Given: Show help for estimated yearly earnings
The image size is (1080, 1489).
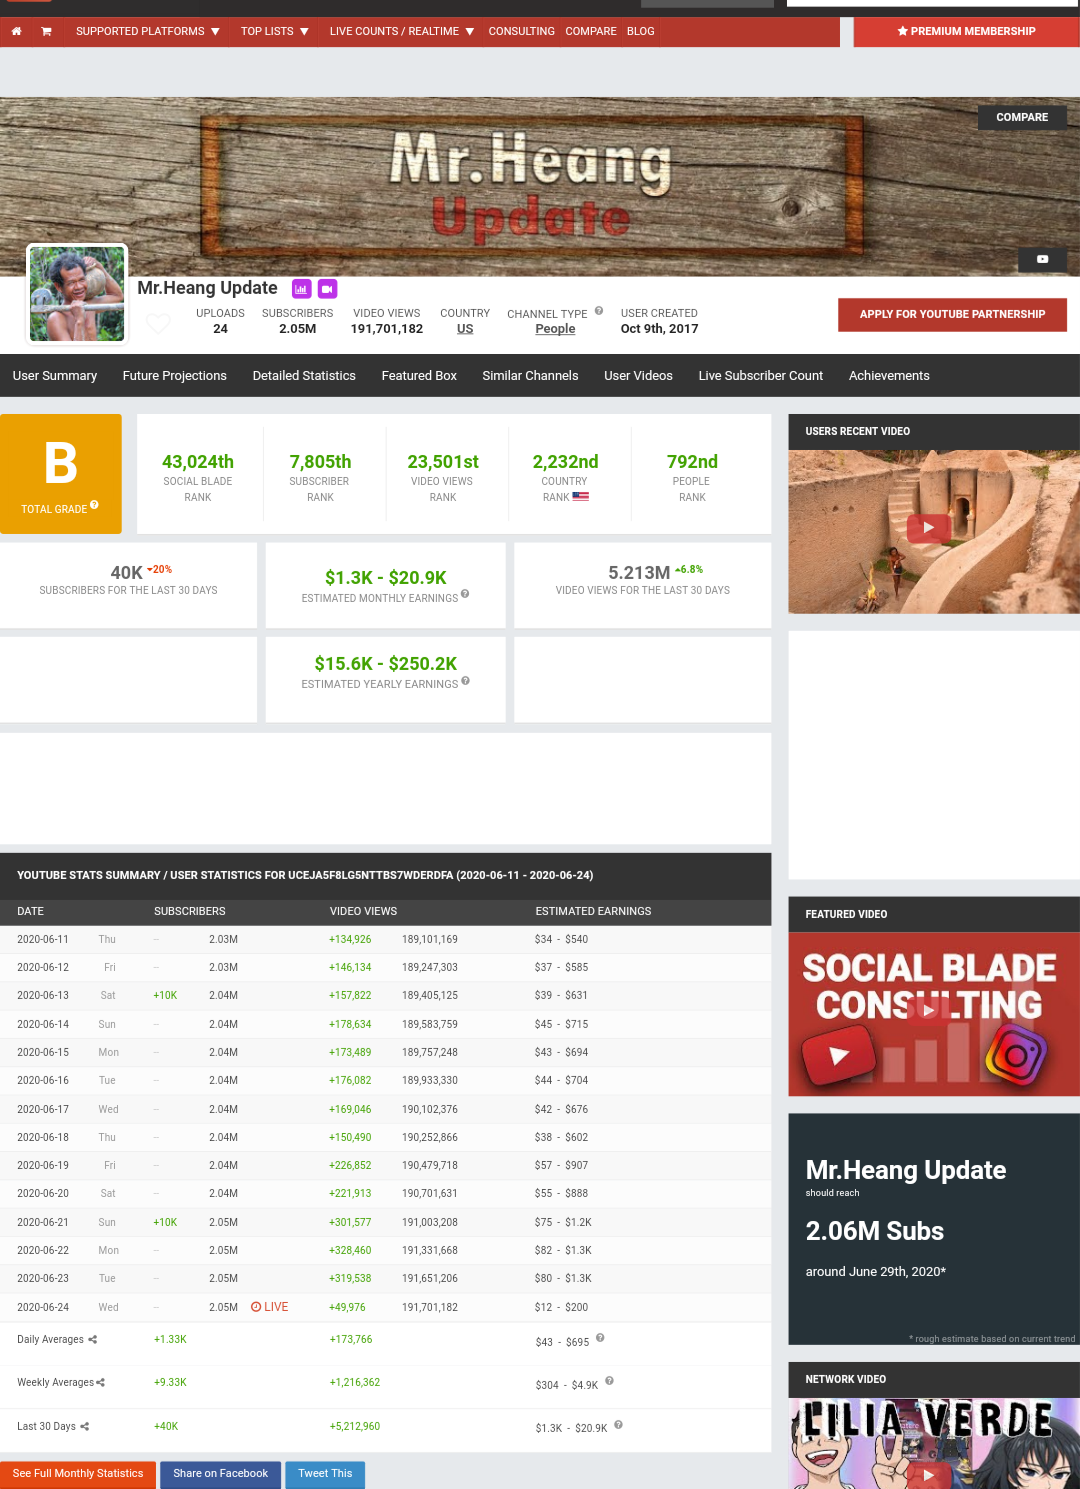Looking at the screenshot, I should pos(465,681).
